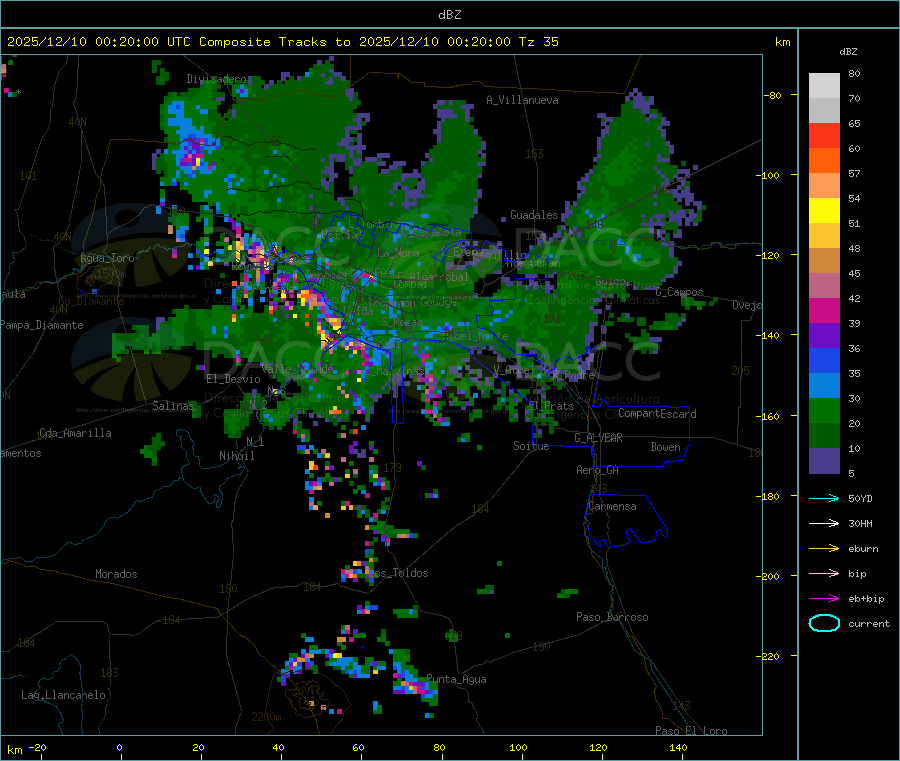Select the light blue 30–35 dBZ swatch
This screenshot has height=761, width=900.
click(x=824, y=386)
